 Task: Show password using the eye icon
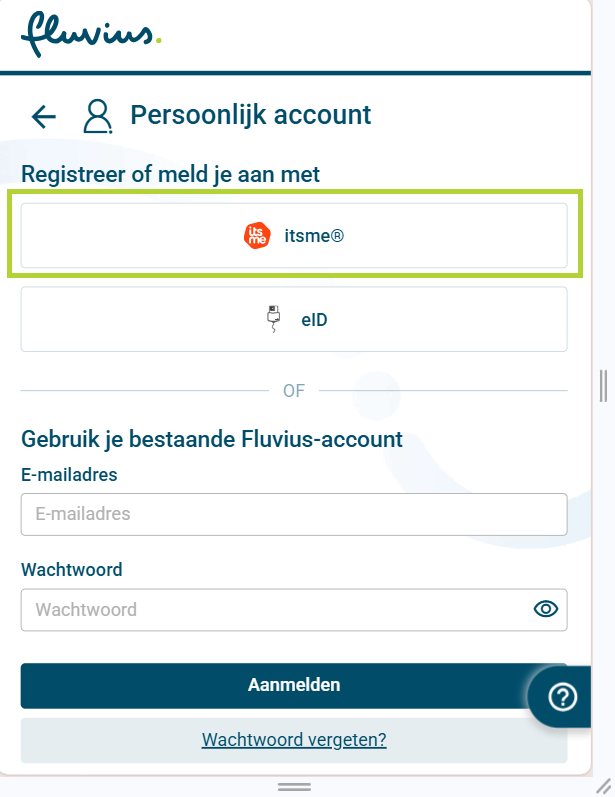click(x=545, y=609)
